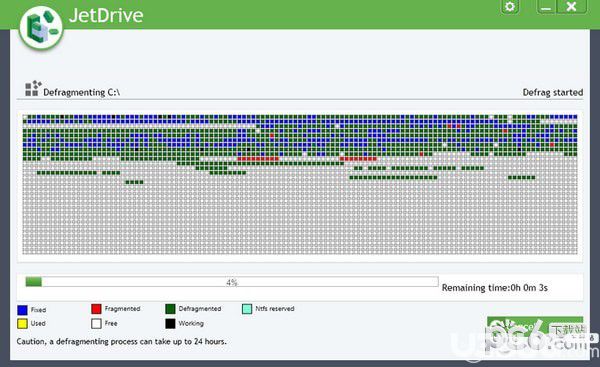This screenshot has height=367, width=600.
Task: Close the JetDrive window
Action: coord(571,7)
